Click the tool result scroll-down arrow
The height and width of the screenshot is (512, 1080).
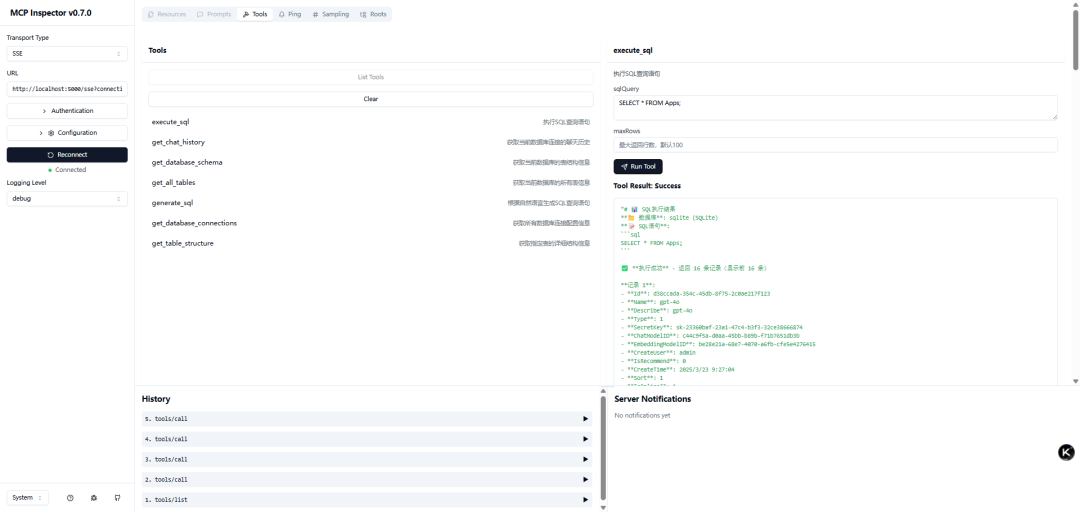[x=1076, y=381]
